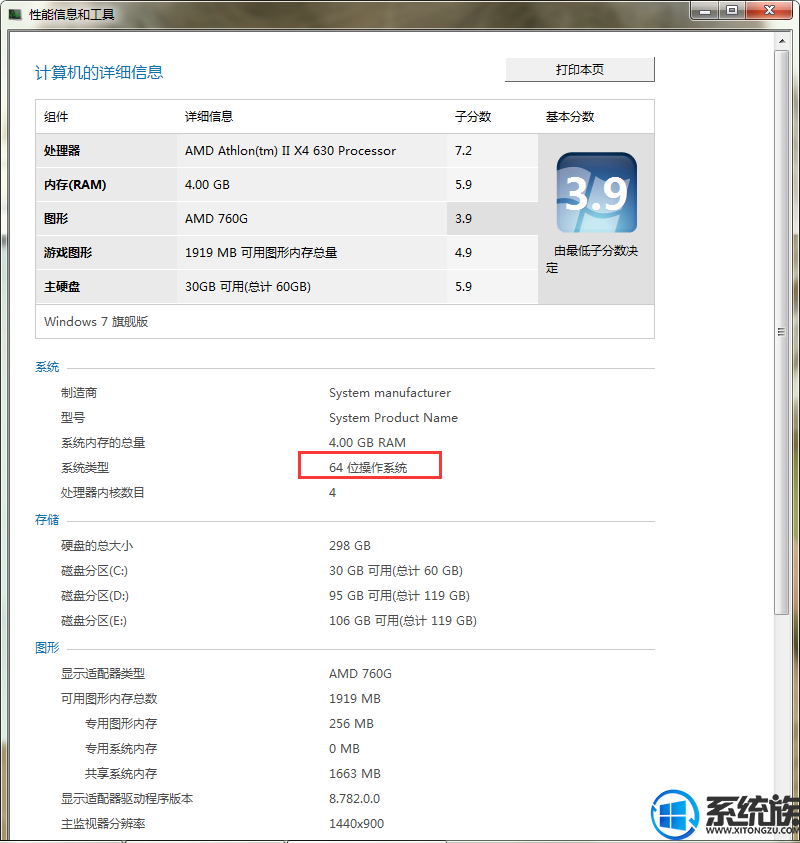
Task: Click the 游戏图形 subscore 4.9
Action: 463,252
